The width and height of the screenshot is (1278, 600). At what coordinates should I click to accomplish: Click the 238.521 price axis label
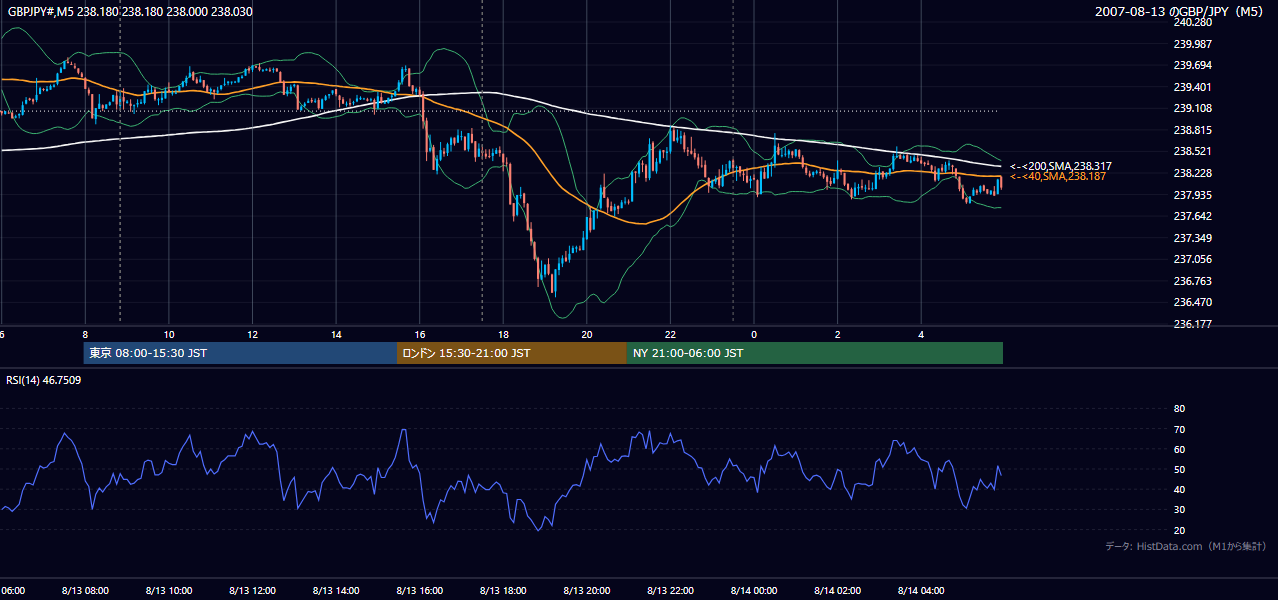[x=1192, y=151]
